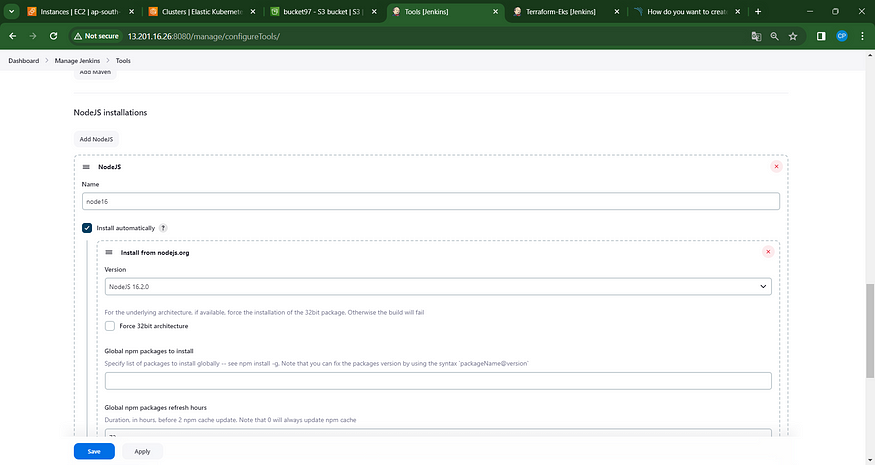Click the Tools breadcrumb
Image resolution: width=875 pixels, height=465 pixels.
(x=123, y=60)
